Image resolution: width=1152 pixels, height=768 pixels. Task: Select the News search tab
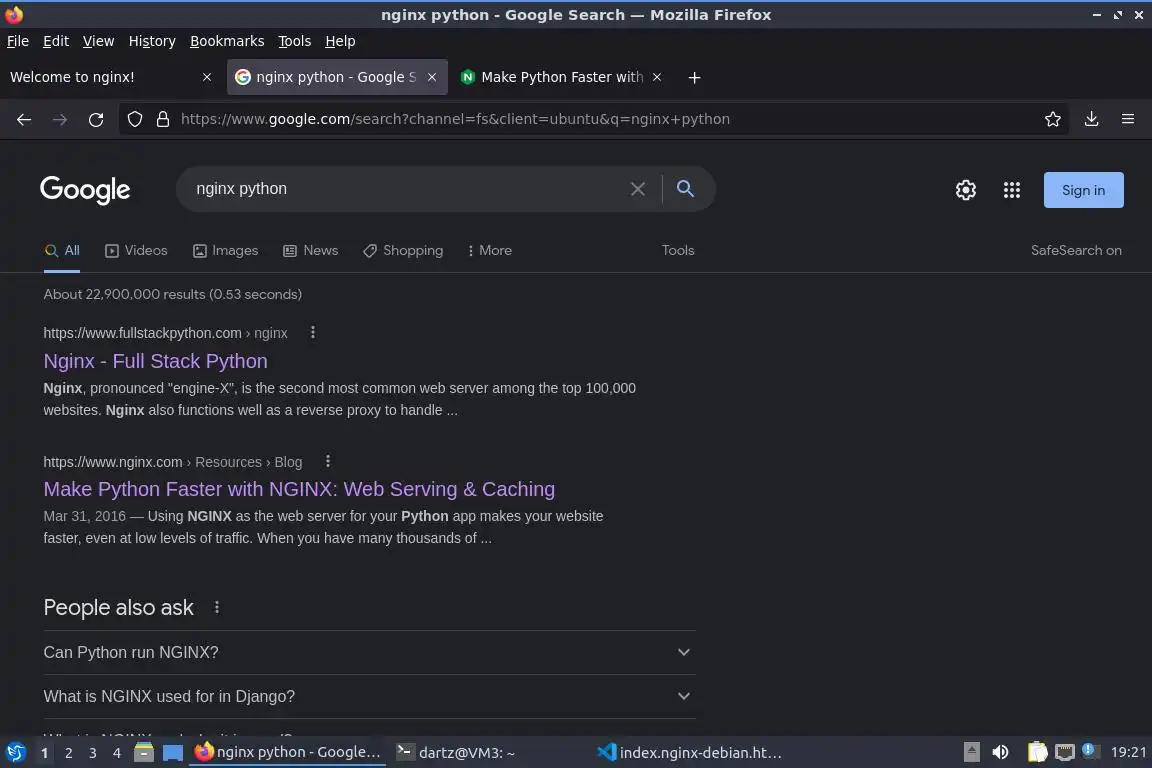point(311,251)
